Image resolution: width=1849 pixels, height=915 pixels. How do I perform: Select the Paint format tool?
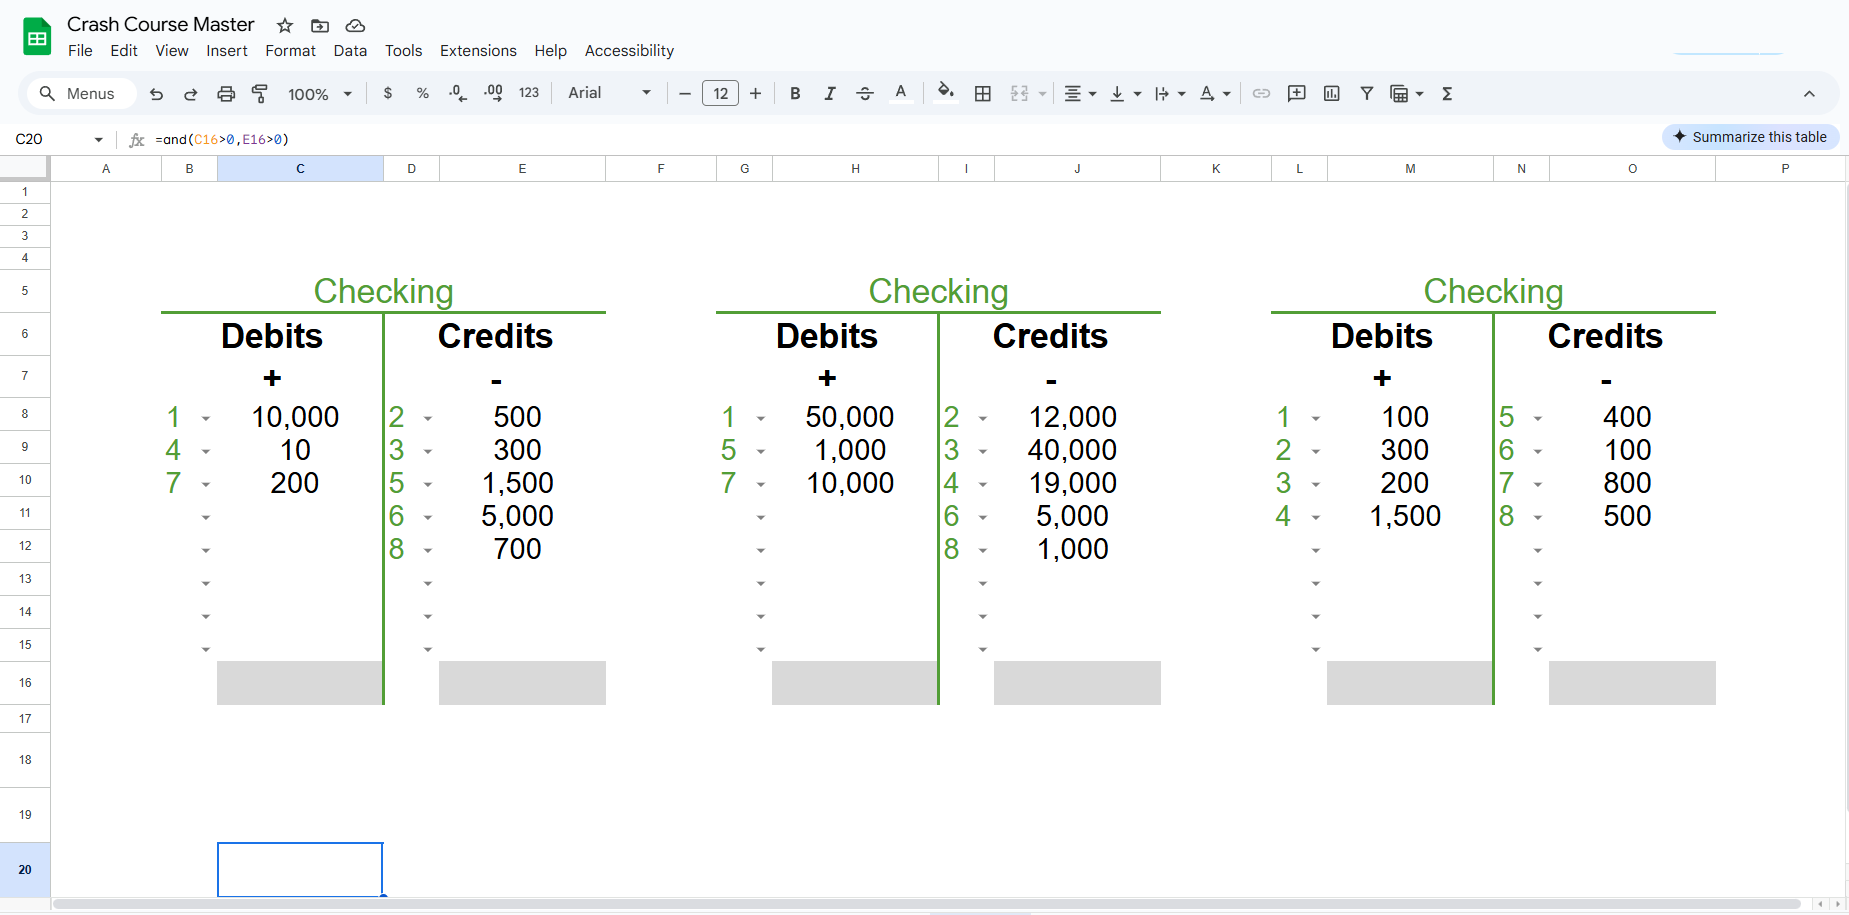[x=260, y=94]
